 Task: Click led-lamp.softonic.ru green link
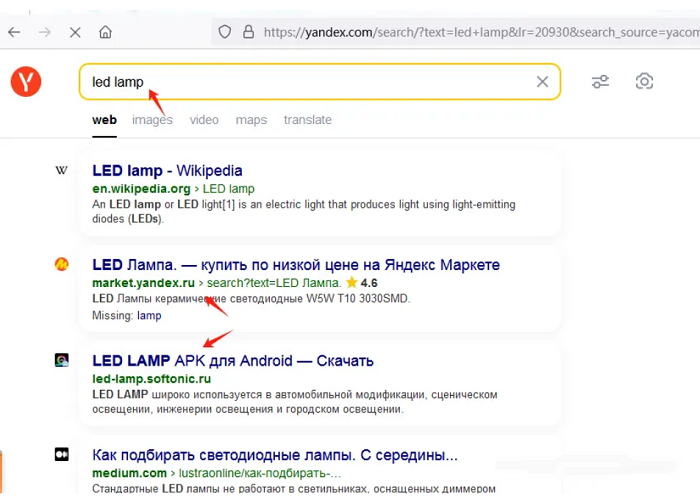point(151,379)
